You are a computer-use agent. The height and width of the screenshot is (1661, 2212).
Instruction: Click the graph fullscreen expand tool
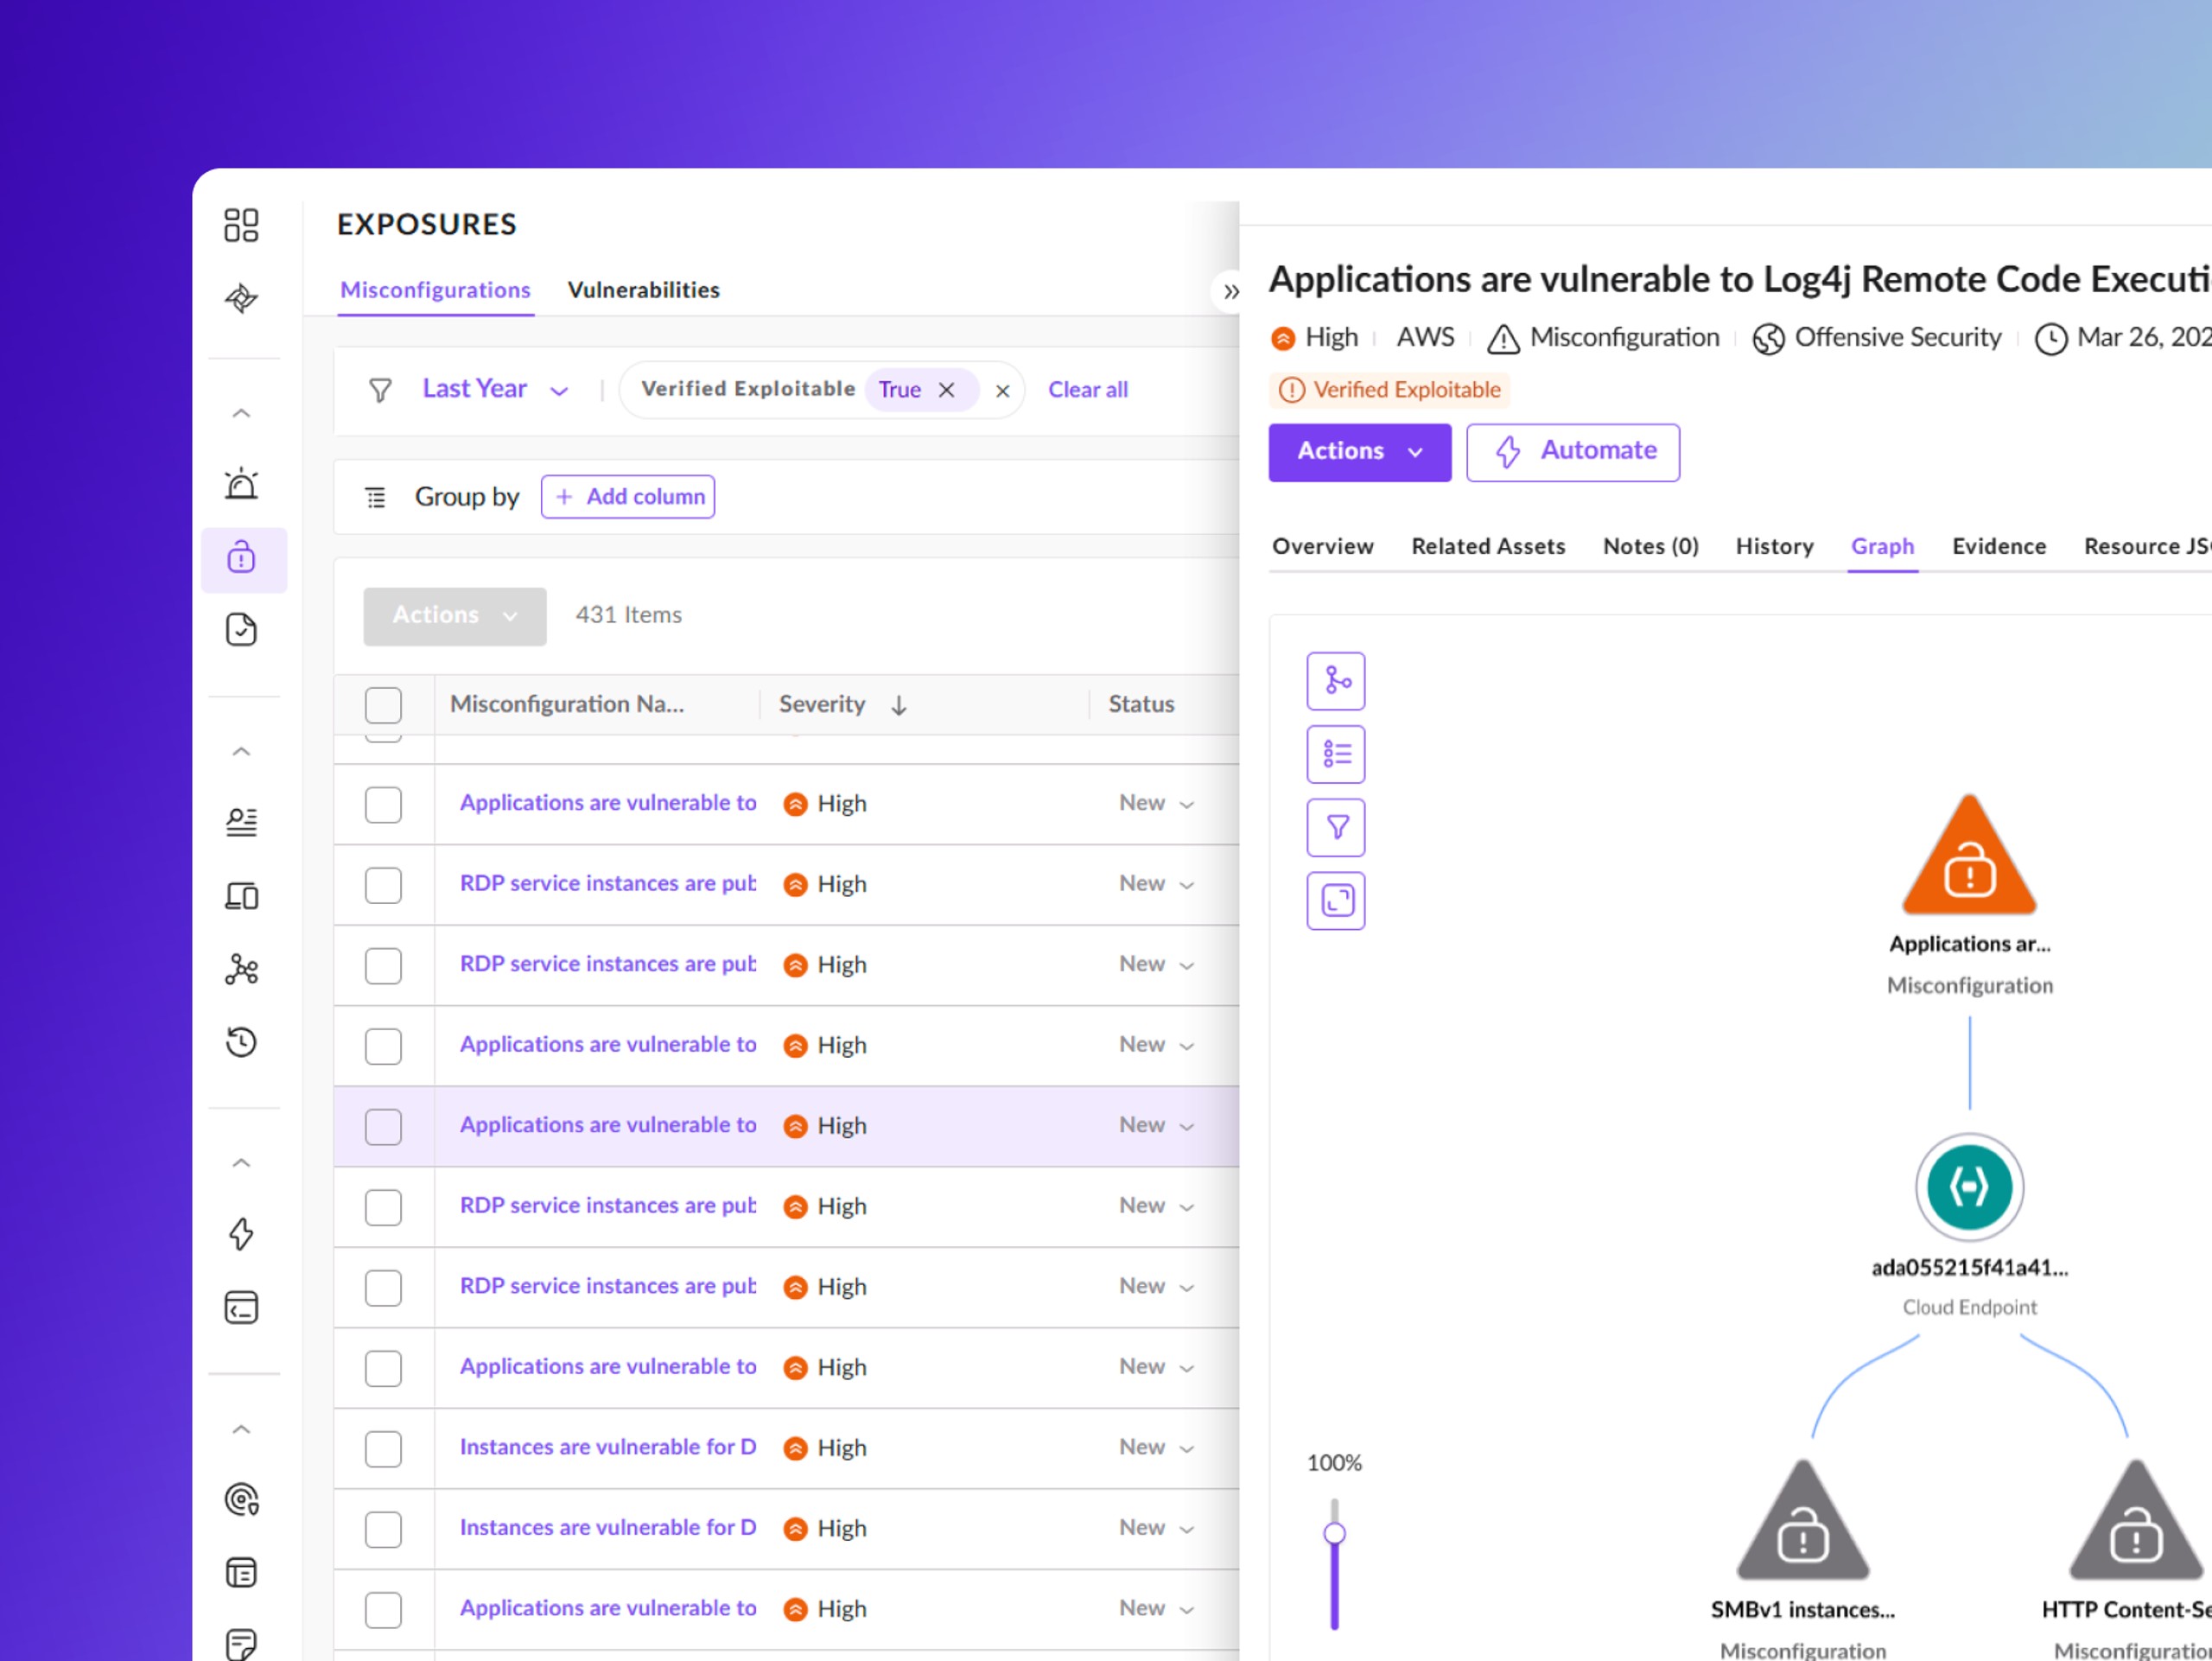[1336, 901]
